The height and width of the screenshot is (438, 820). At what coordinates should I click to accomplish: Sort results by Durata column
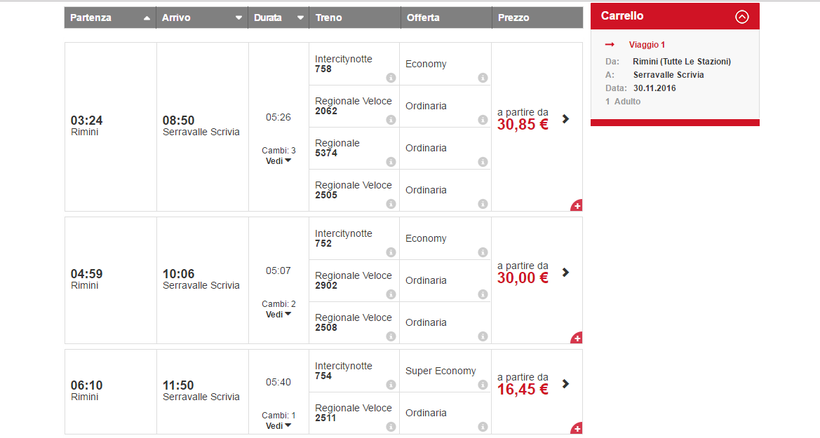click(278, 18)
